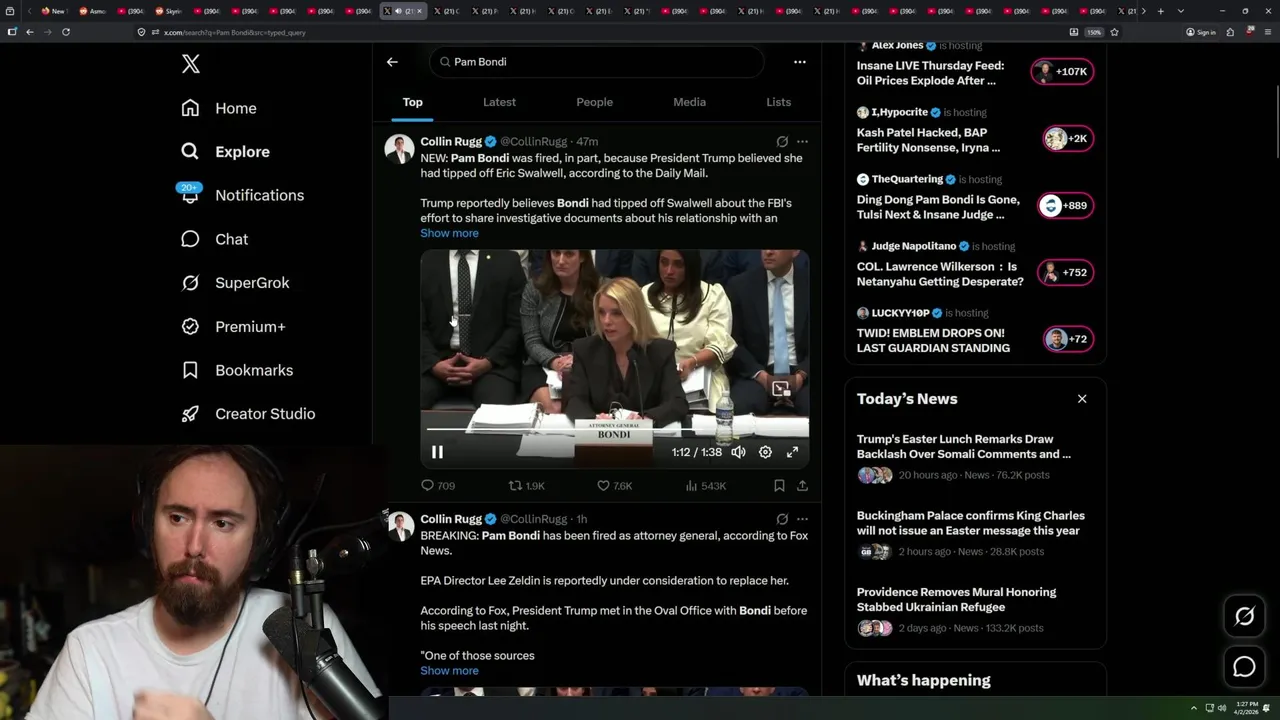This screenshot has height=720, width=1280.
Task: Open the X logo home link
Action: (191, 64)
